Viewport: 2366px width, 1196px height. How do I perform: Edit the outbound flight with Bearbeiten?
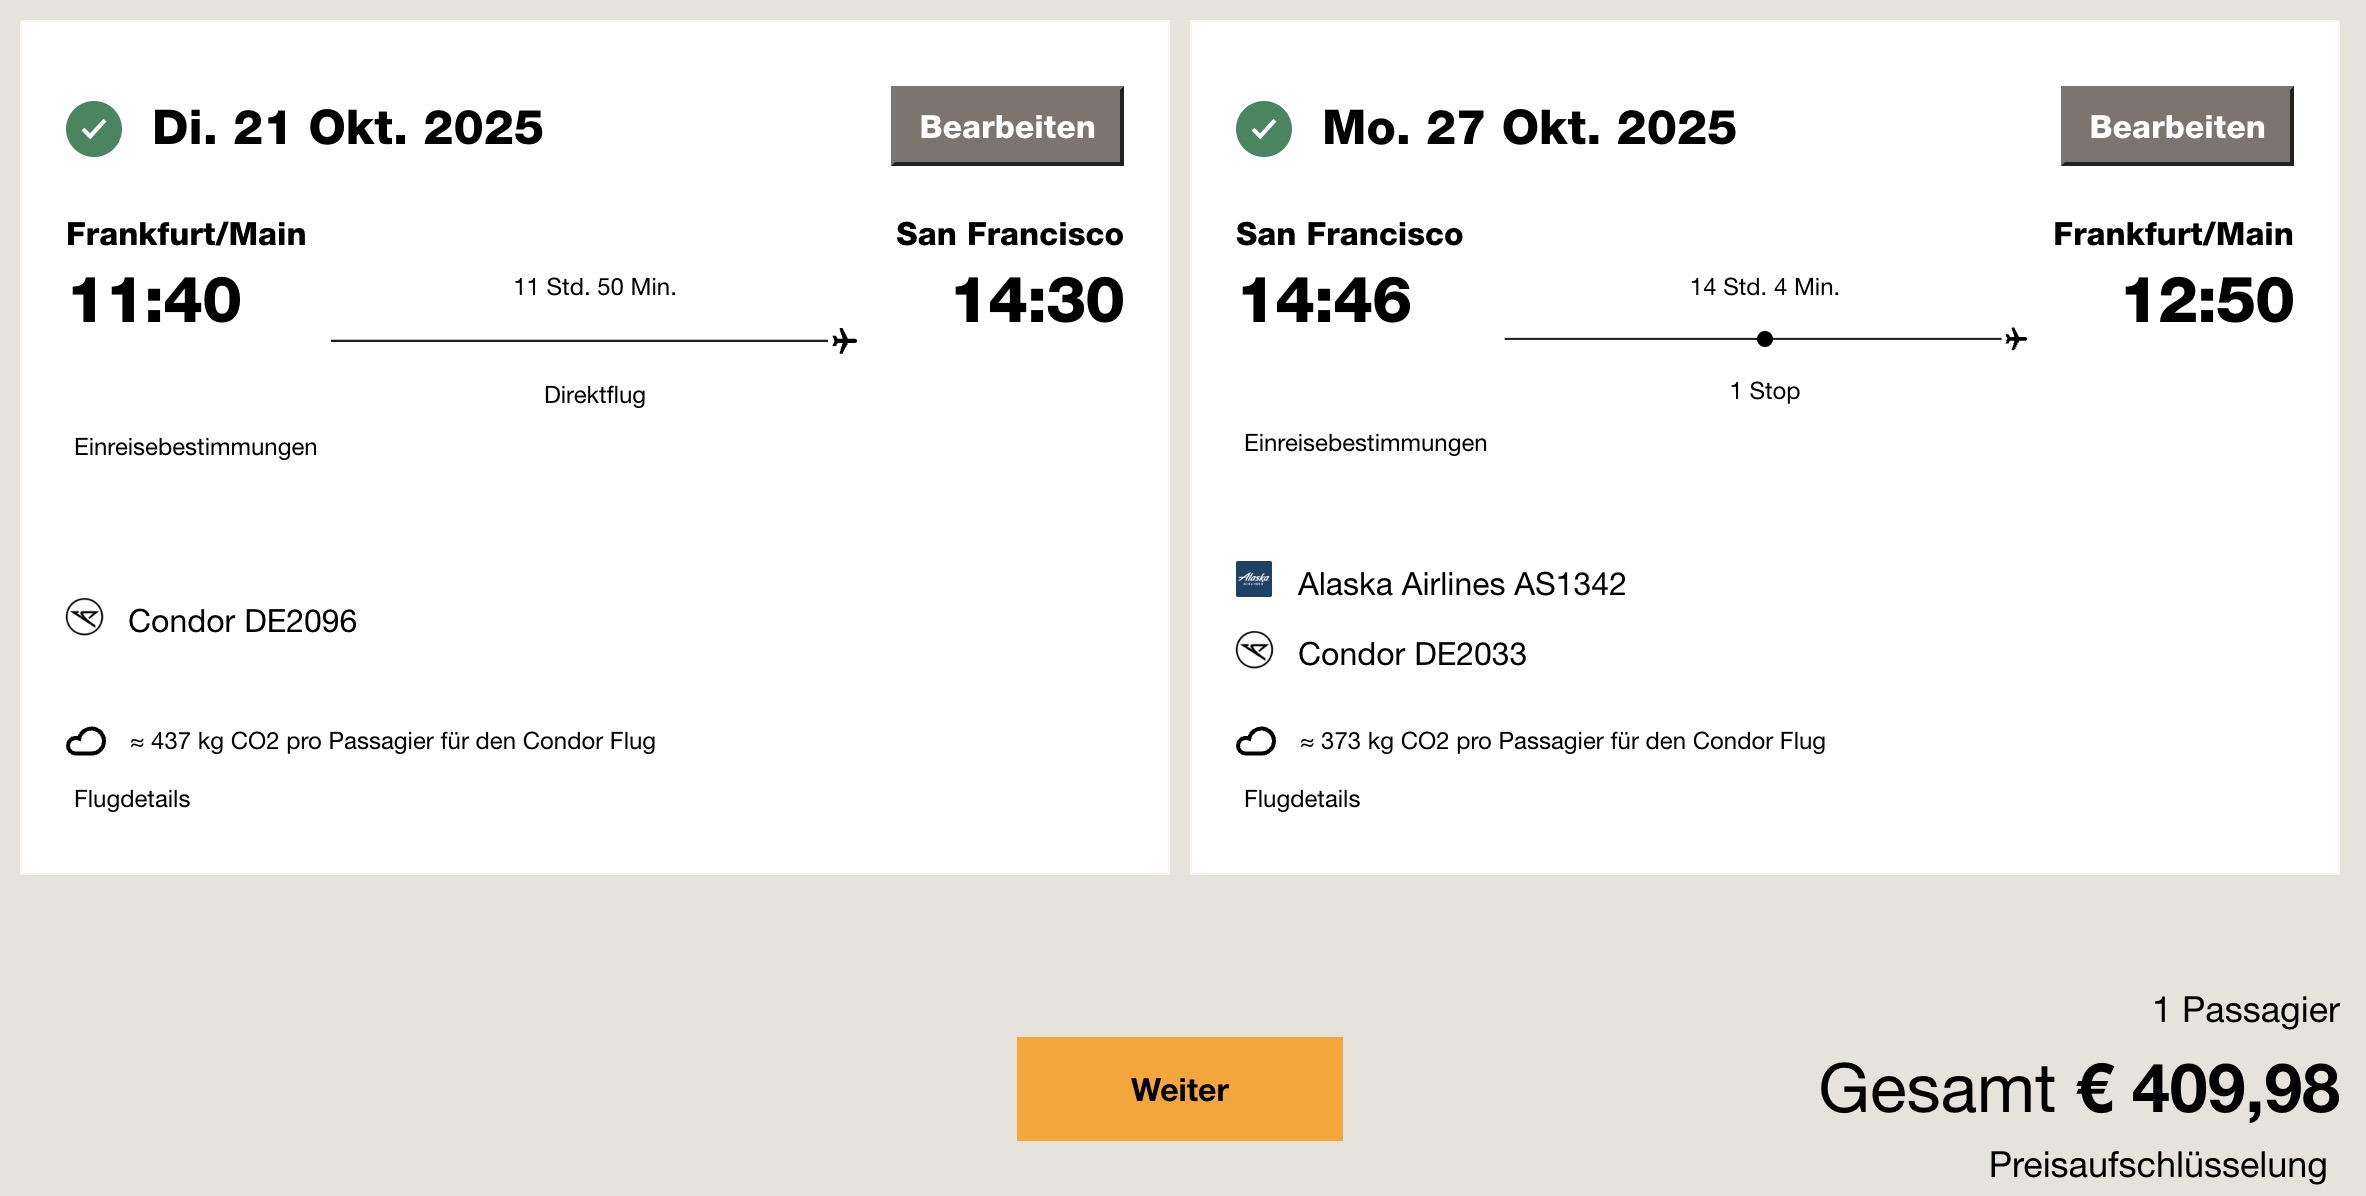1007,126
